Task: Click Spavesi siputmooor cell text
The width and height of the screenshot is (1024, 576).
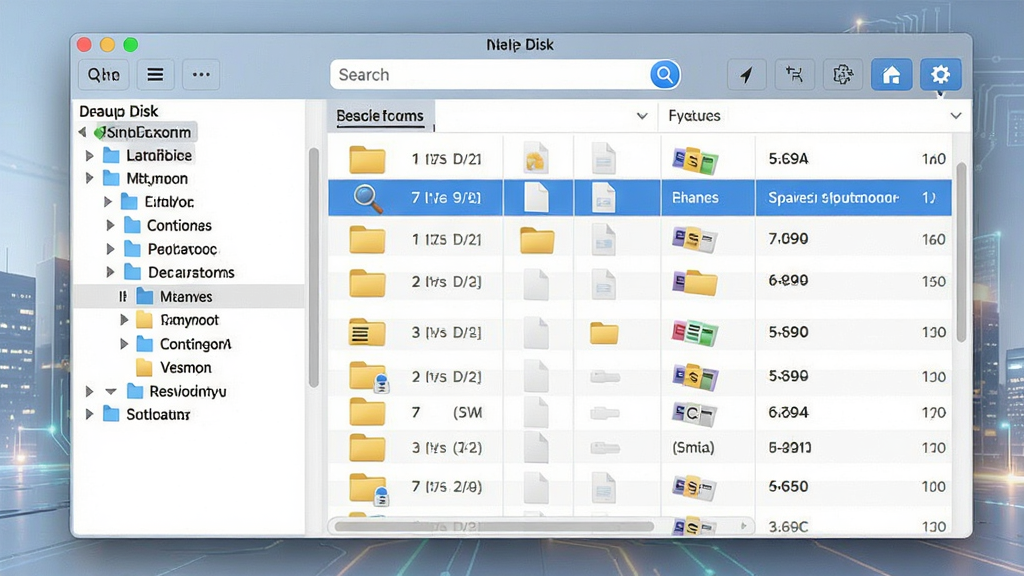Action: [x=833, y=198]
